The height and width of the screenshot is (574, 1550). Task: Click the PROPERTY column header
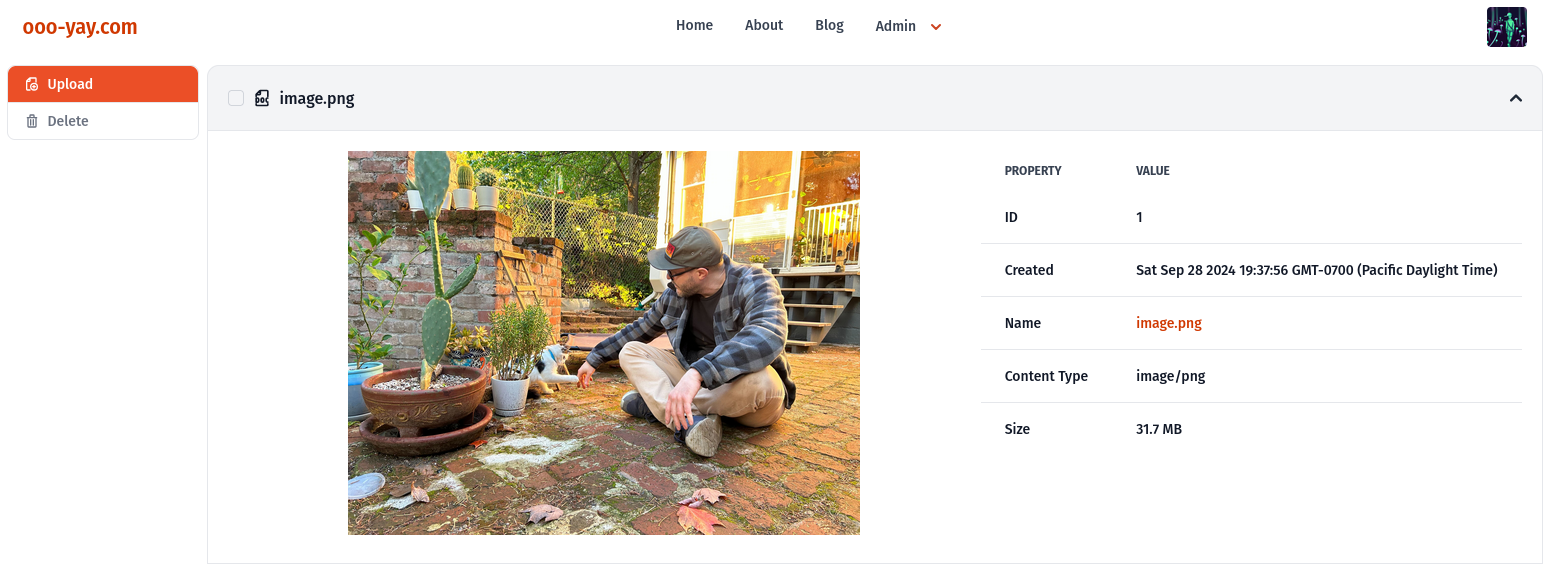pyautogui.click(x=1033, y=171)
